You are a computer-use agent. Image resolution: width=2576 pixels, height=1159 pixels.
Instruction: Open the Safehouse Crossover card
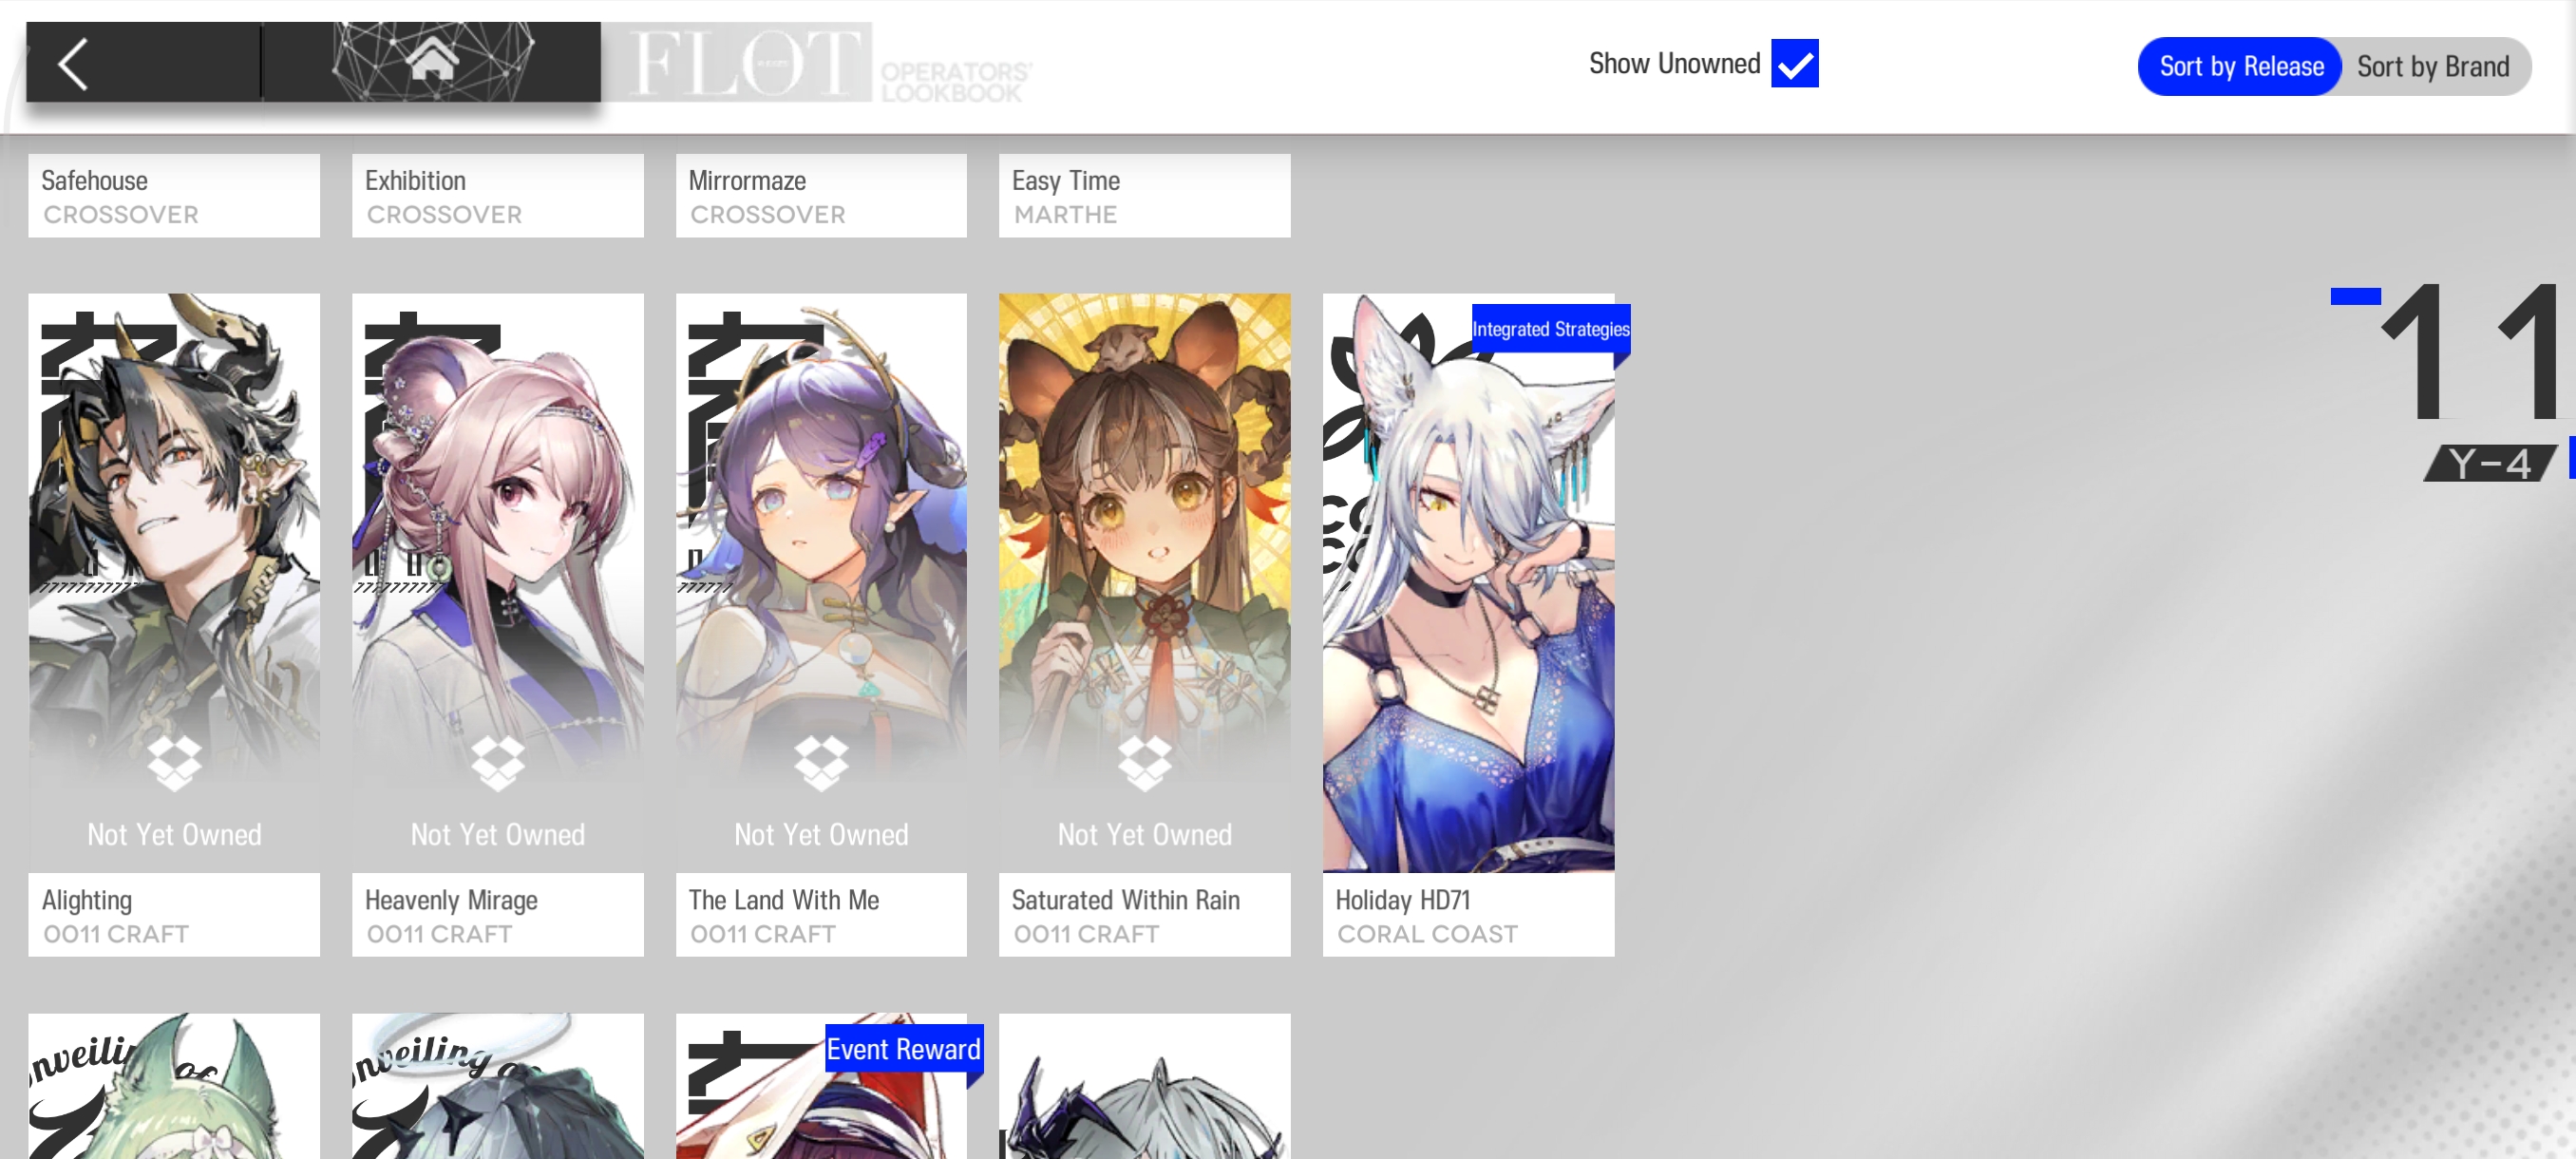(x=174, y=196)
